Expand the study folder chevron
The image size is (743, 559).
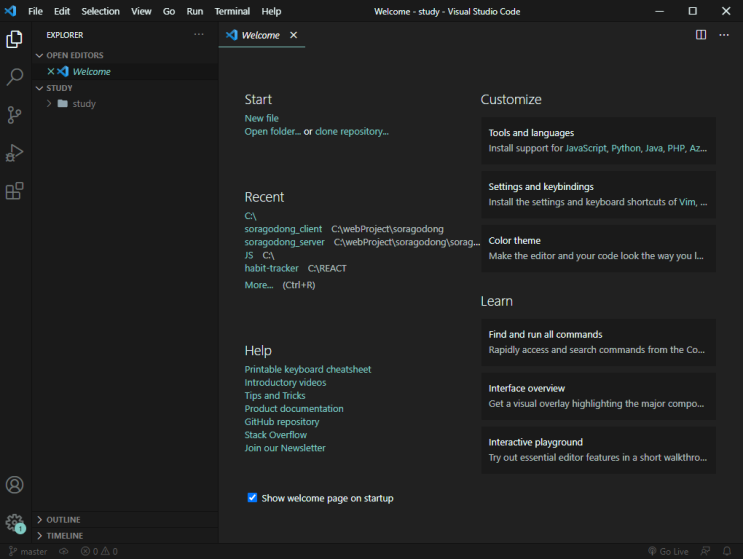49,103
